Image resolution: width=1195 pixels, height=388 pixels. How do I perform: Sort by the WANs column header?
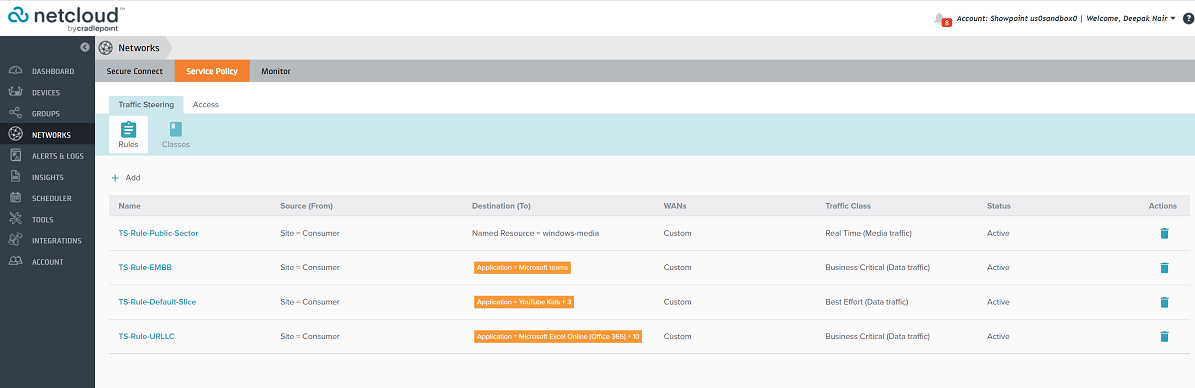674,206
